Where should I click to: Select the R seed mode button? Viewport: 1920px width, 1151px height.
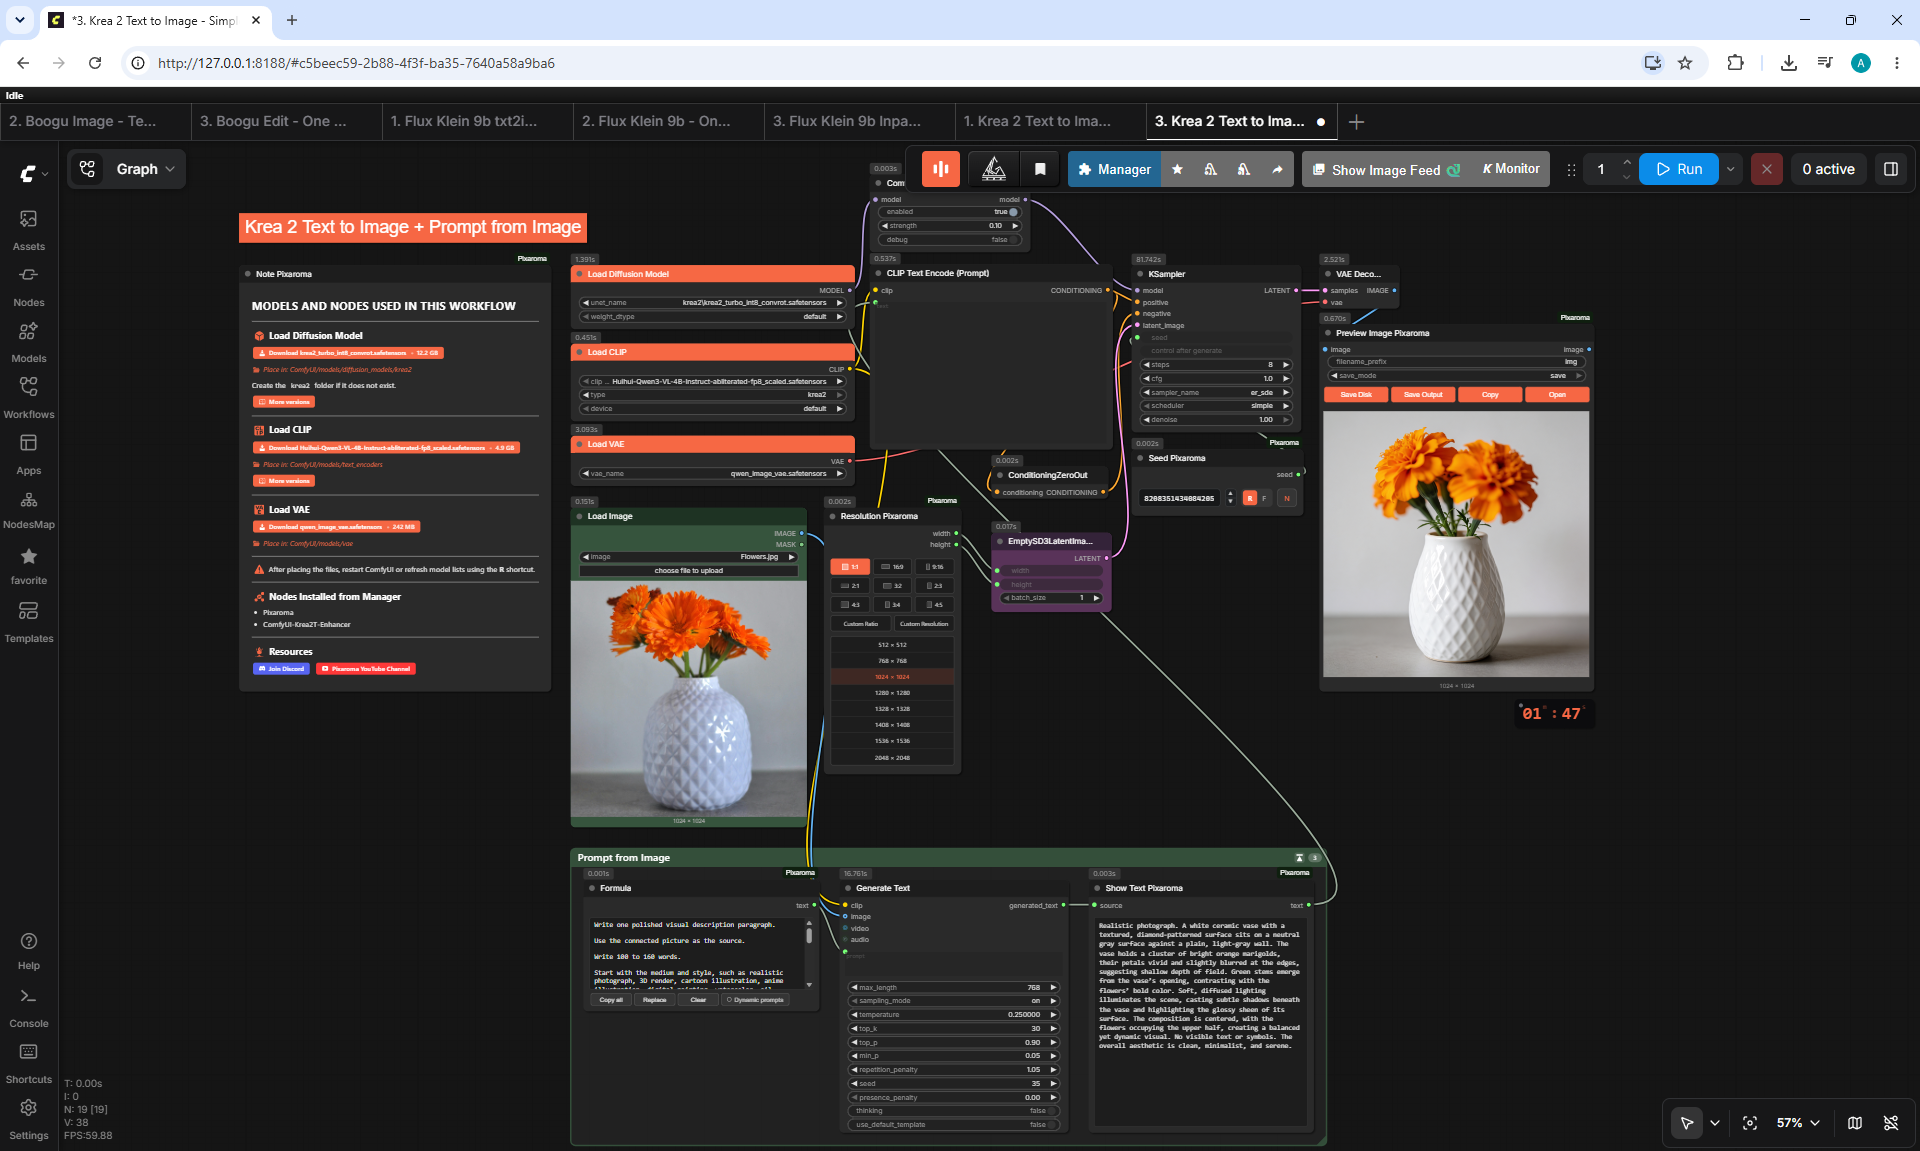point(1249,498)
